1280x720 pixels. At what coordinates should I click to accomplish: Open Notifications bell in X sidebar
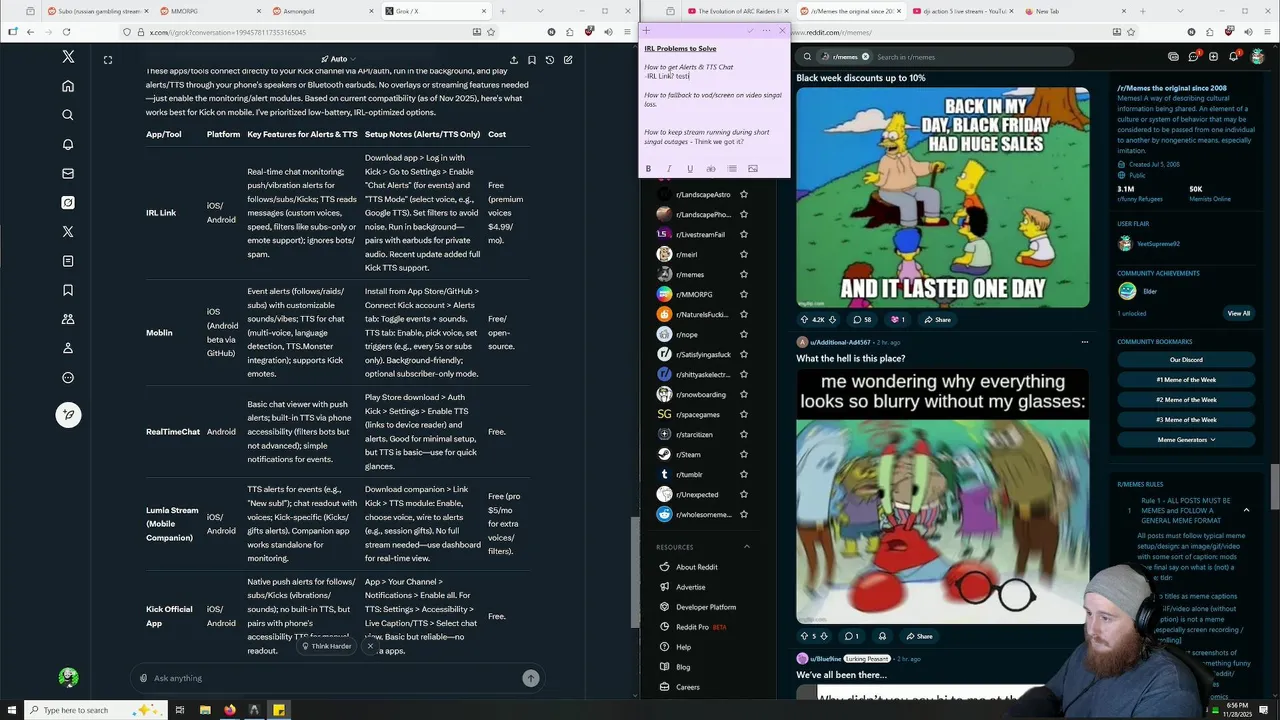(x=68, y=144)
